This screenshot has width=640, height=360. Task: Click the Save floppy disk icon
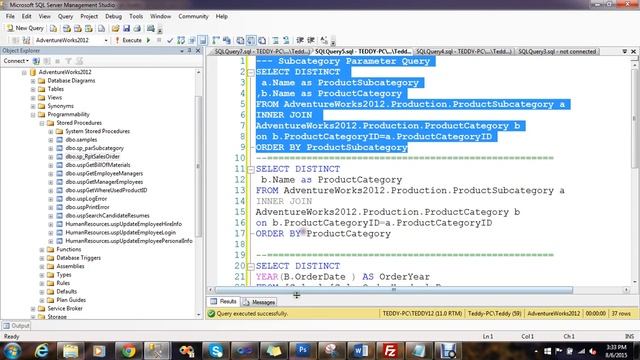127,28
